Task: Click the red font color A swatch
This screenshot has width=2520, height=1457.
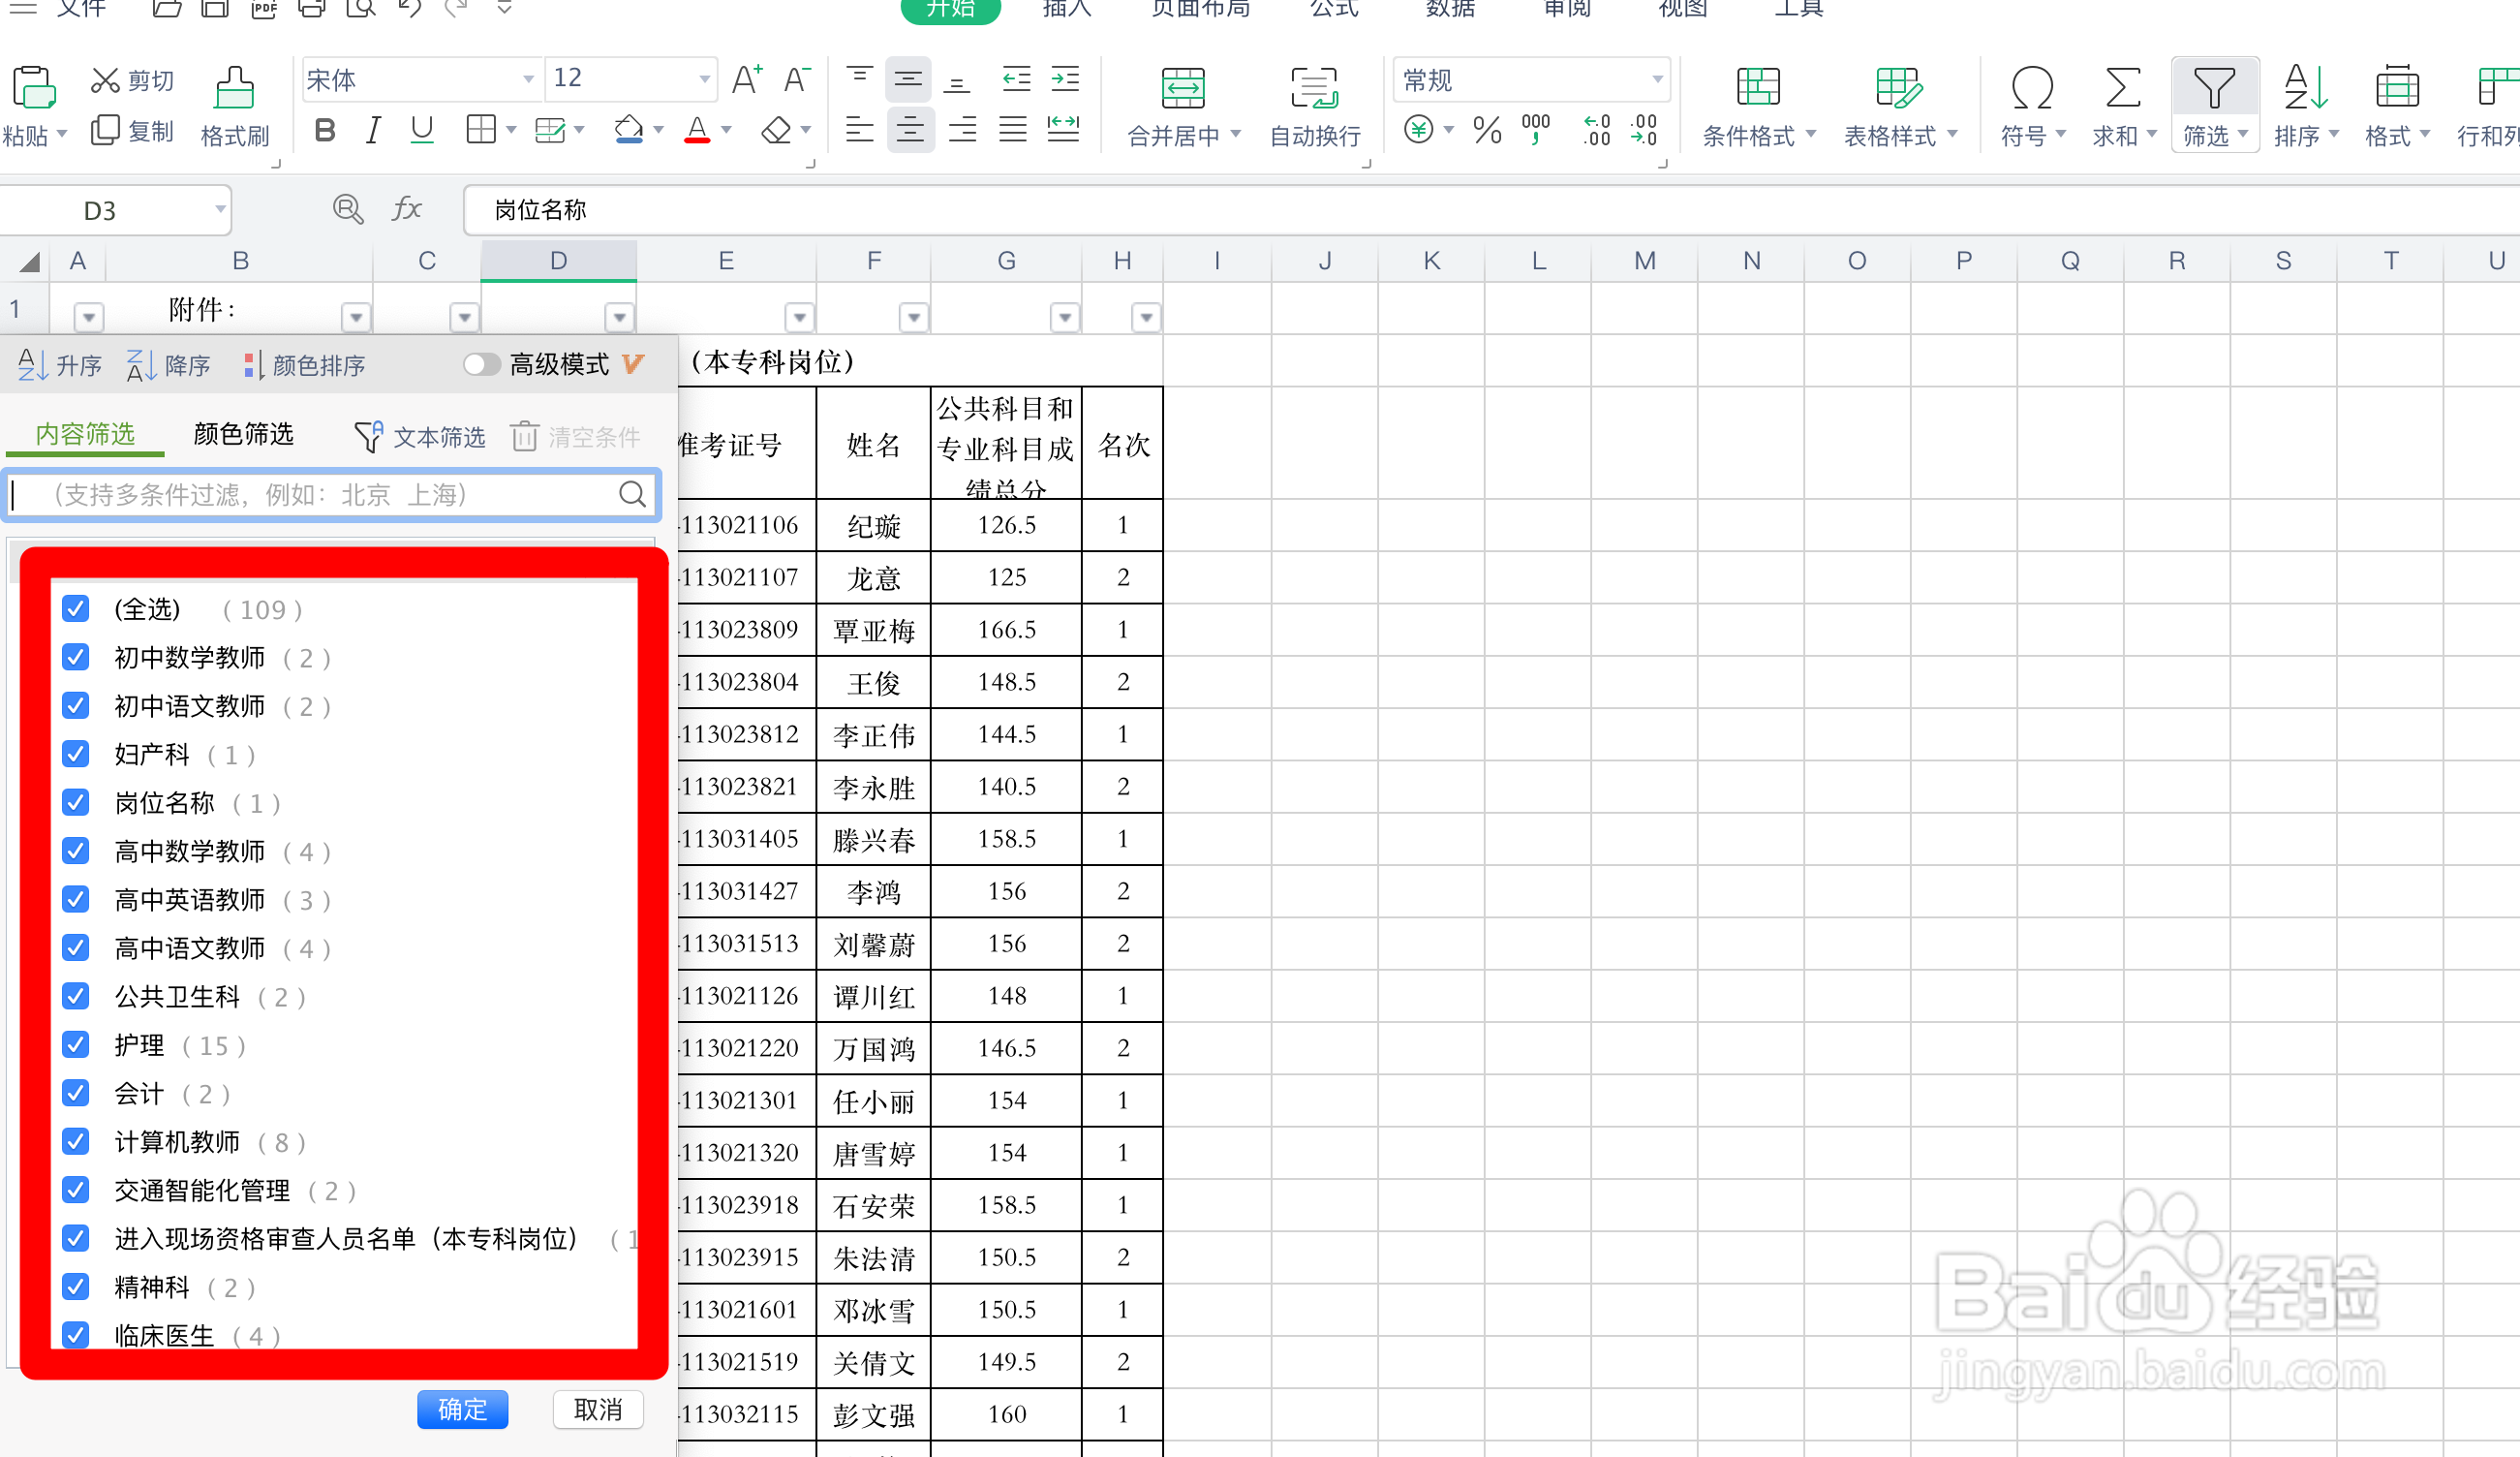Action: (697, 130)
